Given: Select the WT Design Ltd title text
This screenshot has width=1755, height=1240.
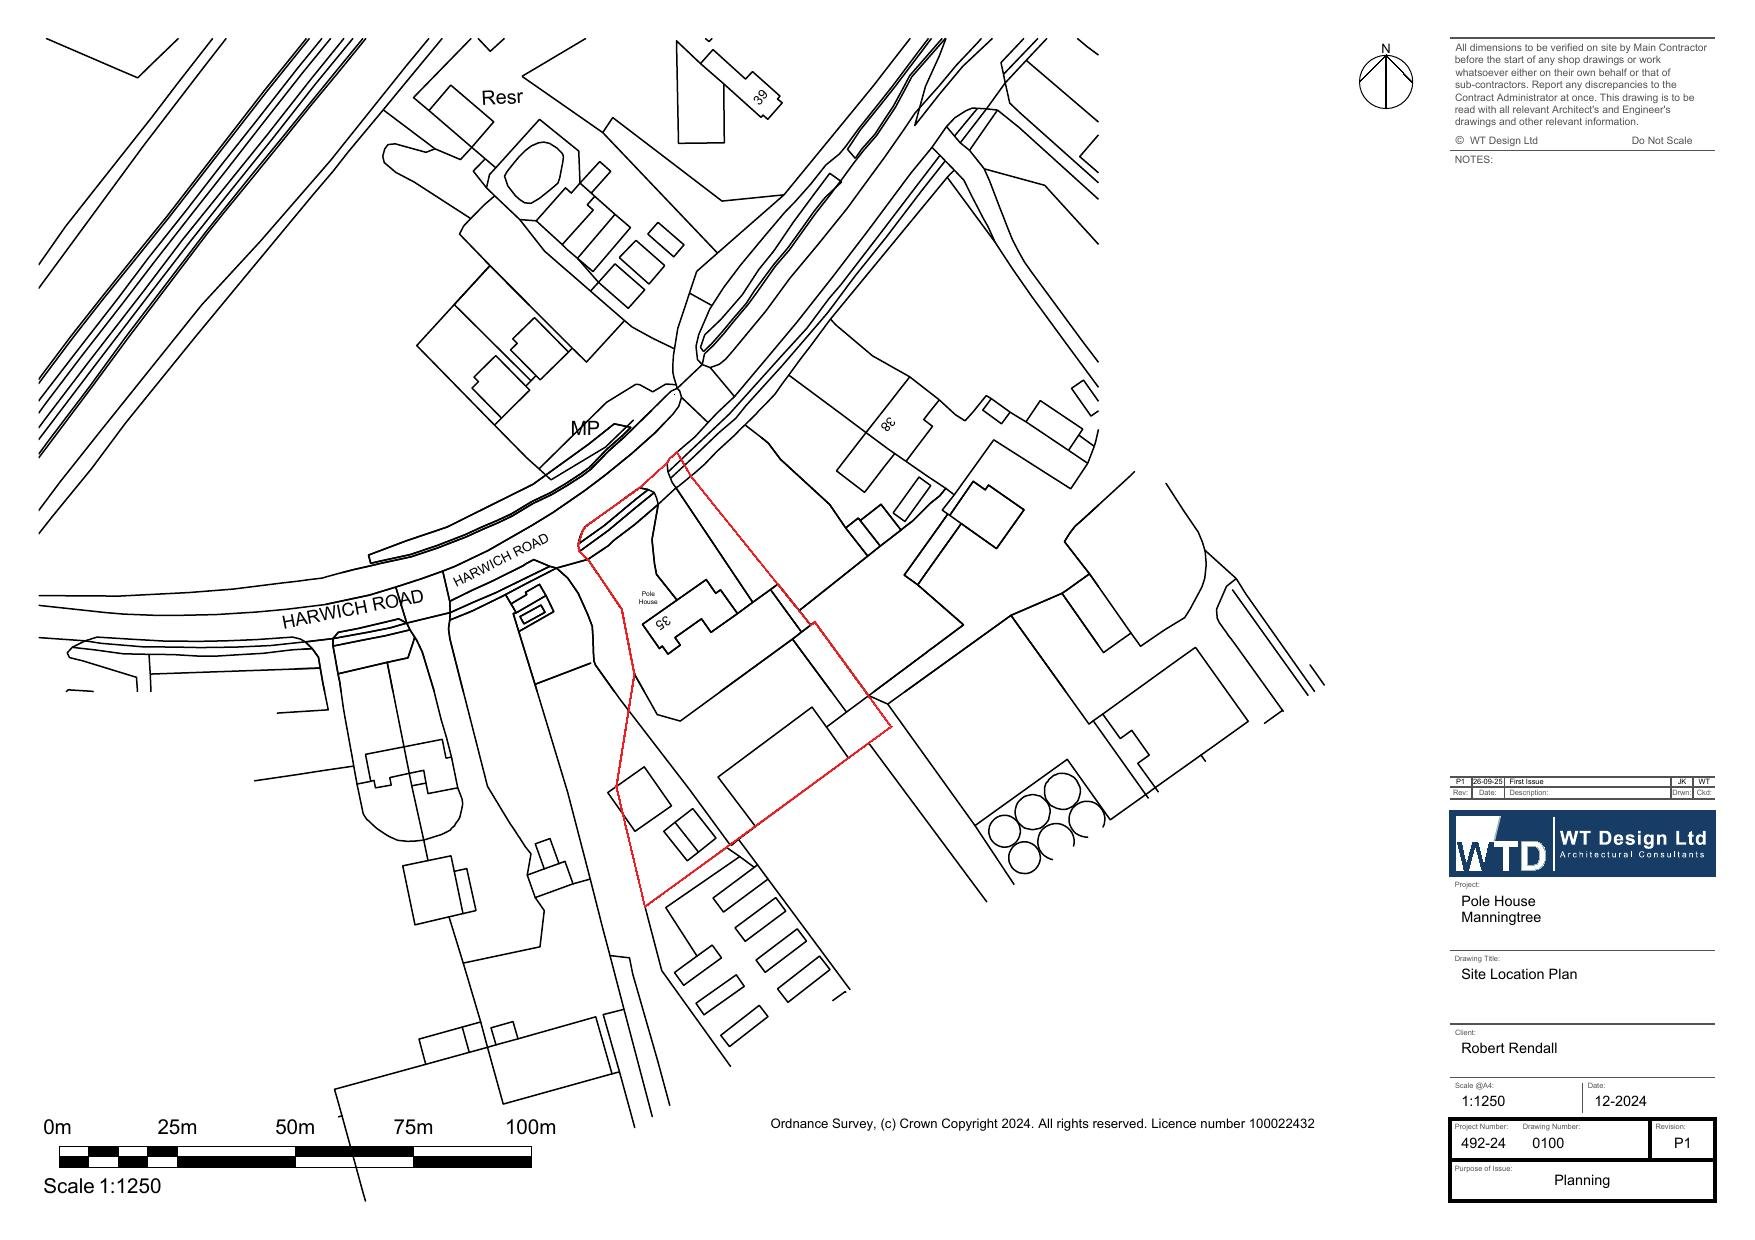Looking at the screenshot, I should (1632, 838).
